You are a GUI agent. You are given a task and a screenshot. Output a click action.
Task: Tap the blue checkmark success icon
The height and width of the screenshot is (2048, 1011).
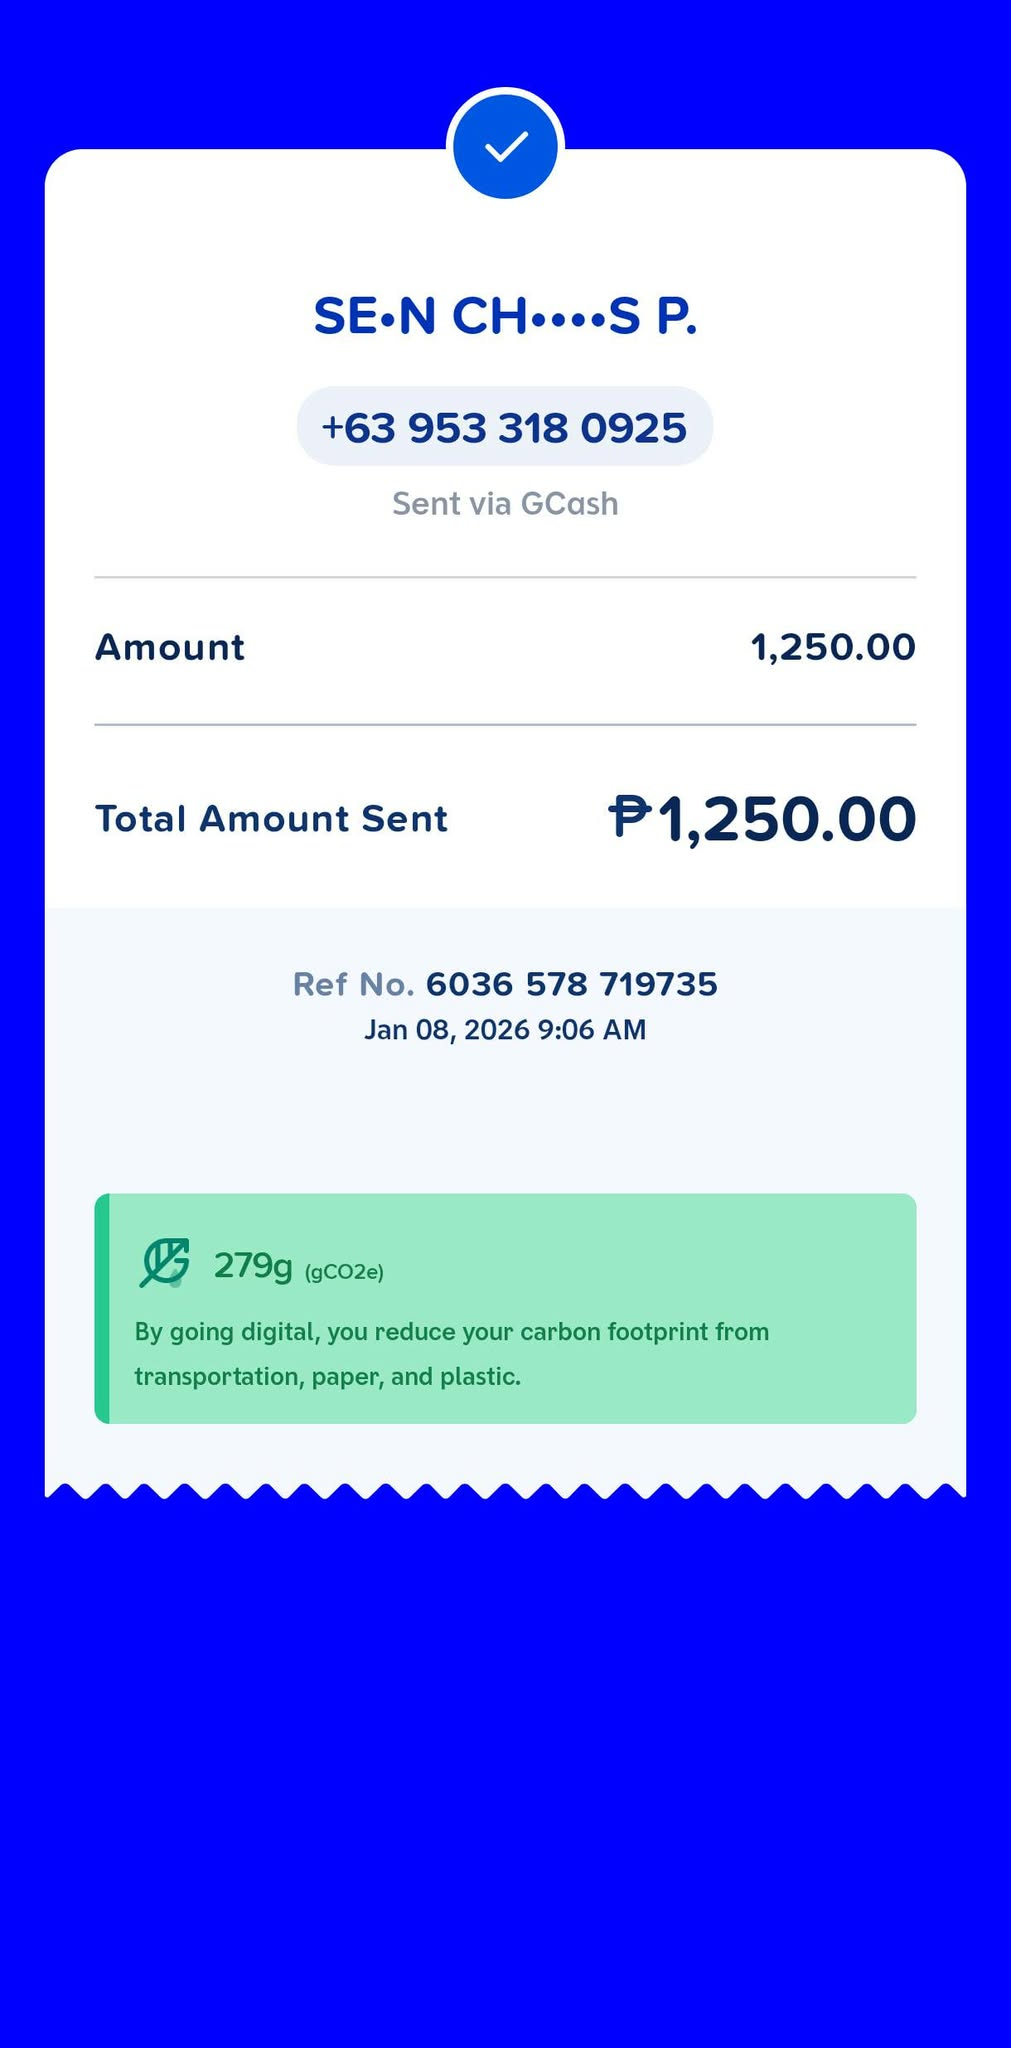pos(505,147)
